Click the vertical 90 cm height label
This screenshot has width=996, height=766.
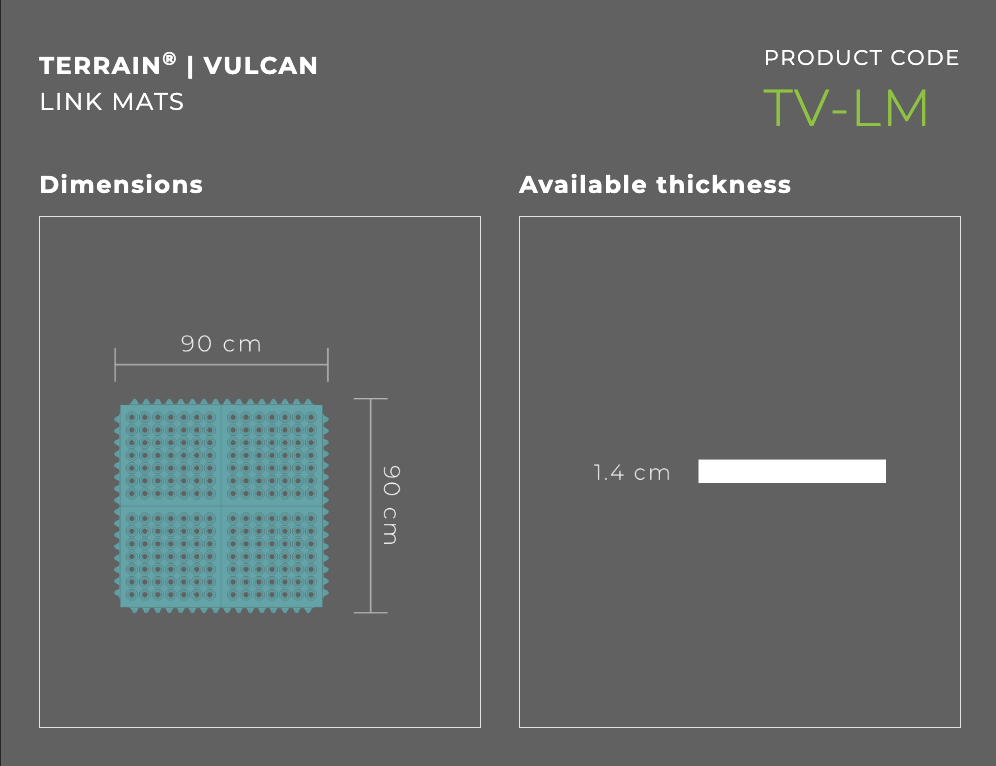[x=391, y=505]
